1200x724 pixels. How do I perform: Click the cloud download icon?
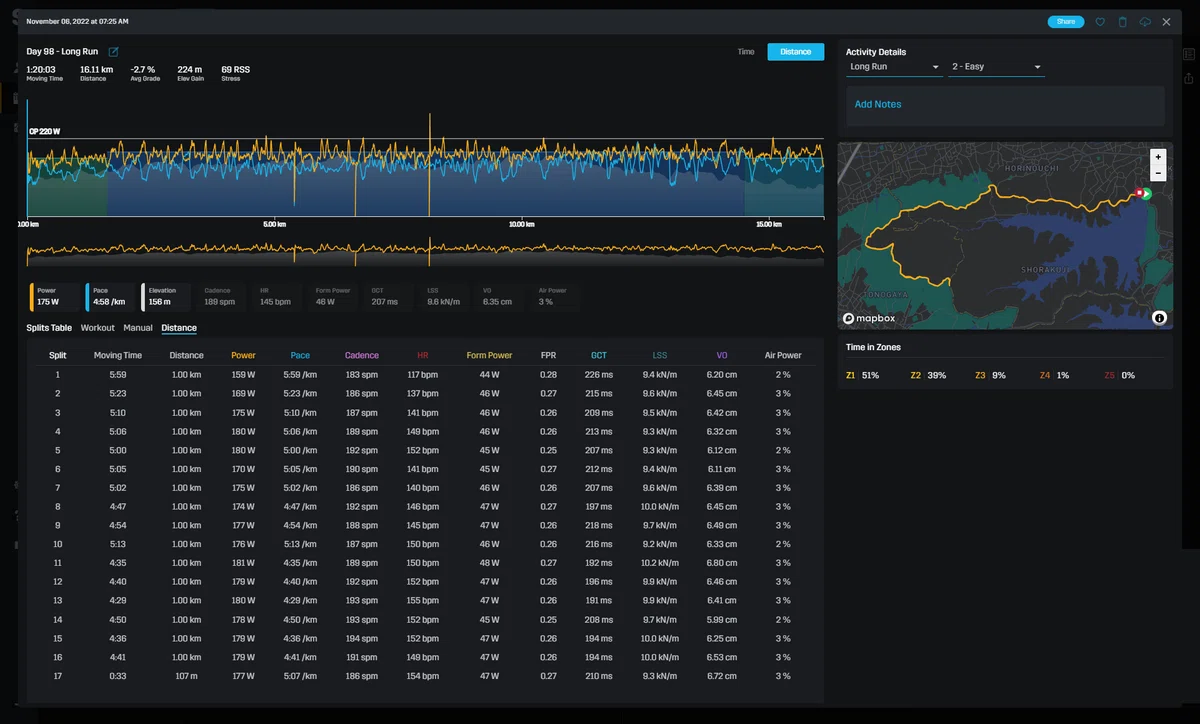click(x=1145, y=21)
